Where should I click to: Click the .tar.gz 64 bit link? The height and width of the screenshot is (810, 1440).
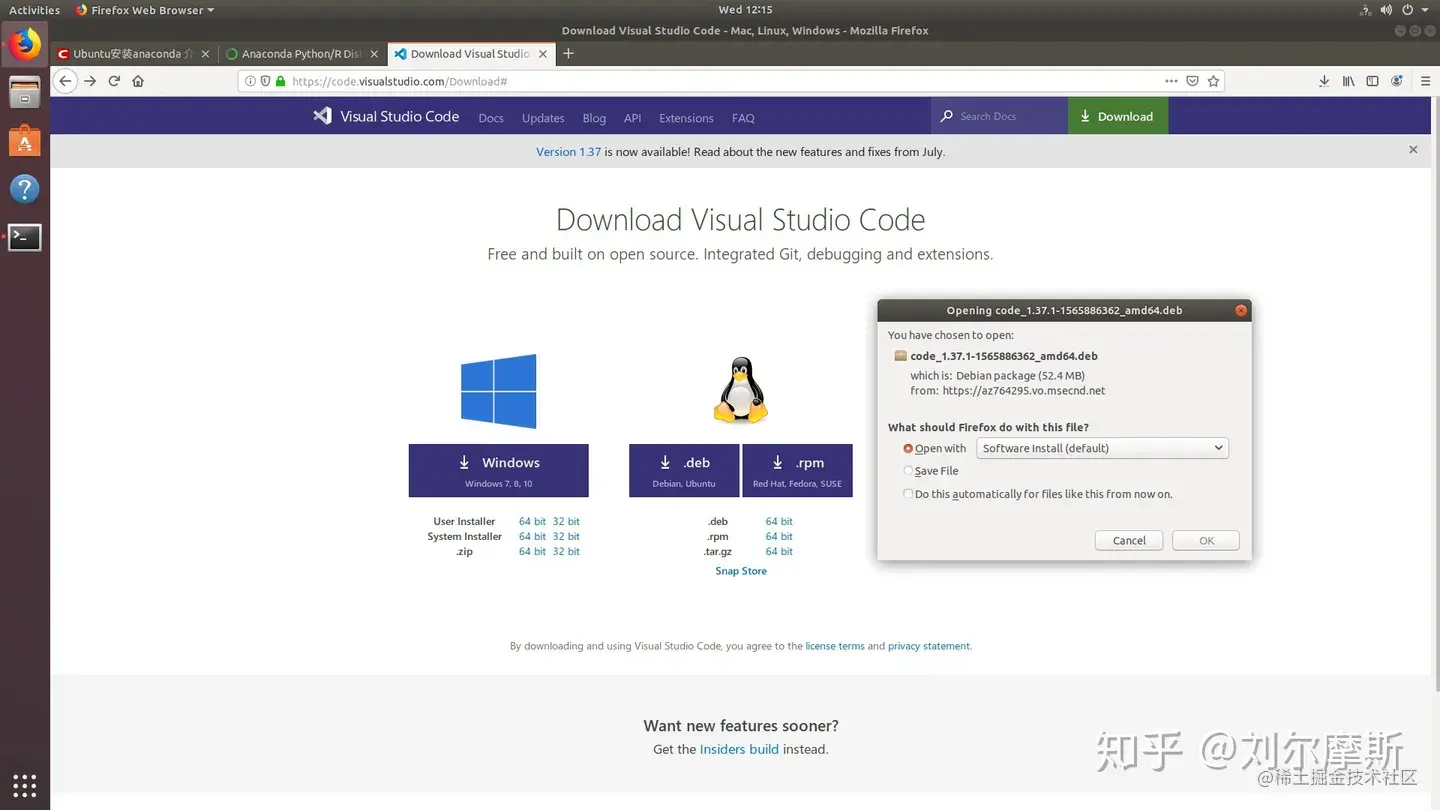pyautogui.click(x=779, y=551)
